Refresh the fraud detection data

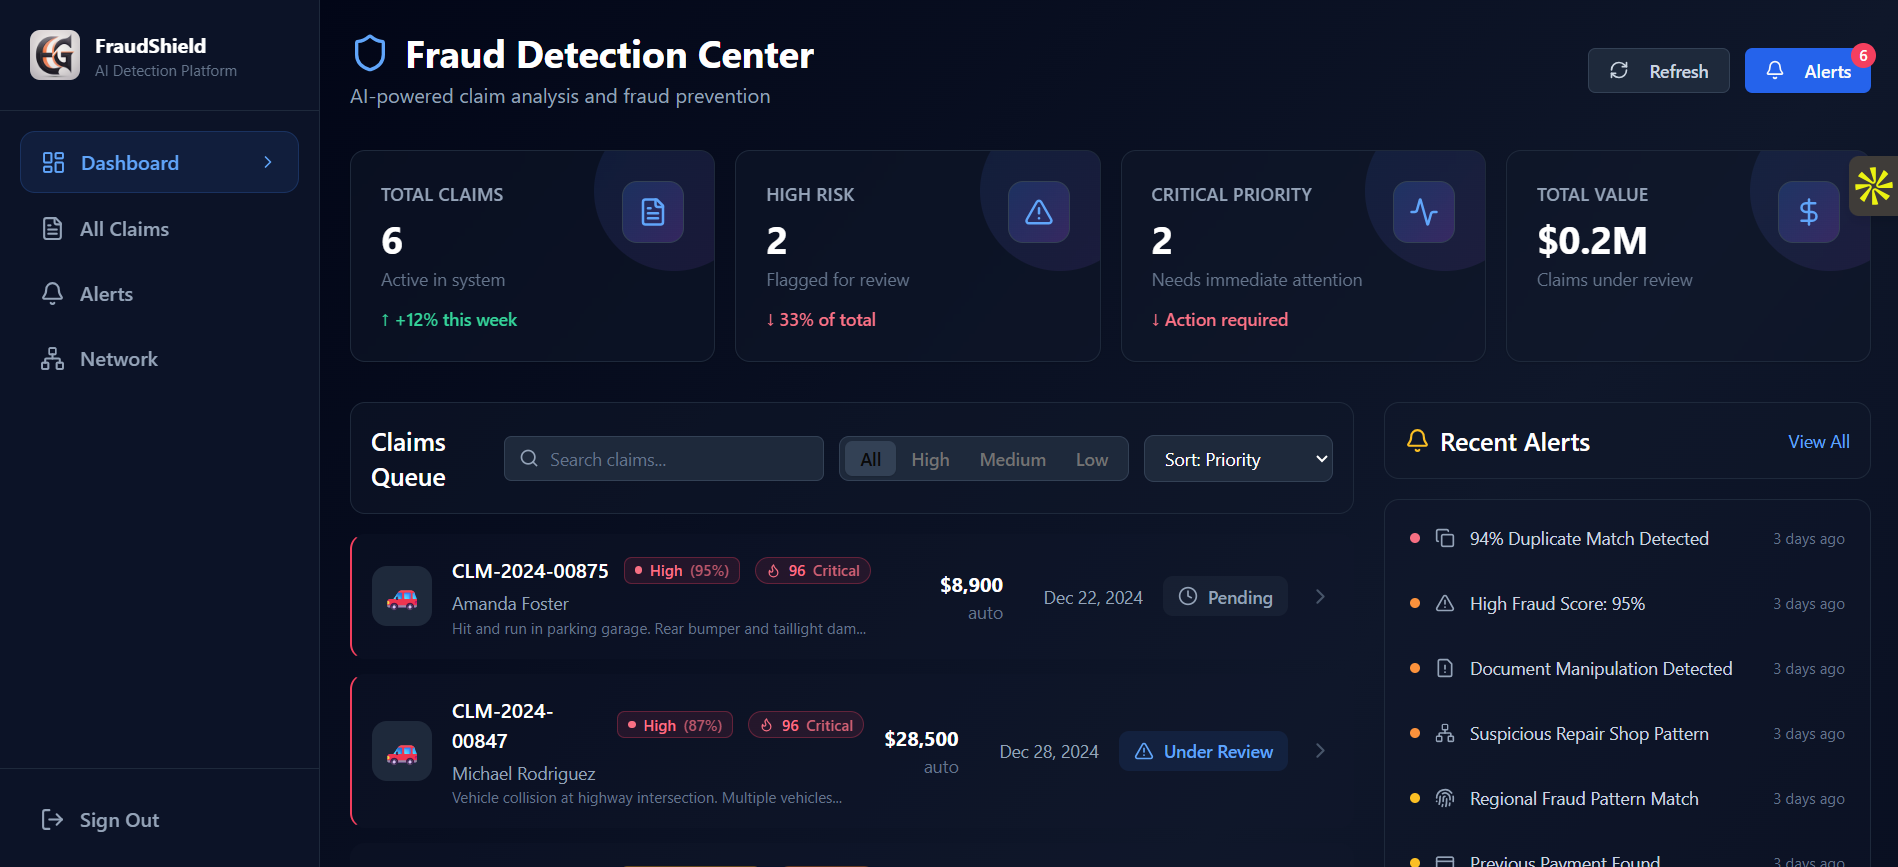[1659, 71]
